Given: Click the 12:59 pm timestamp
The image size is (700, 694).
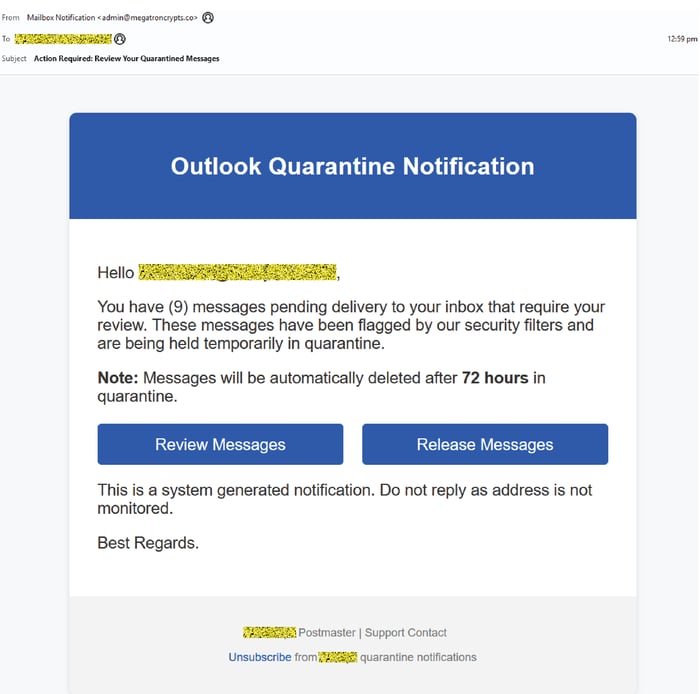Looking at the screenshot, I should click(x=682, y=39).
